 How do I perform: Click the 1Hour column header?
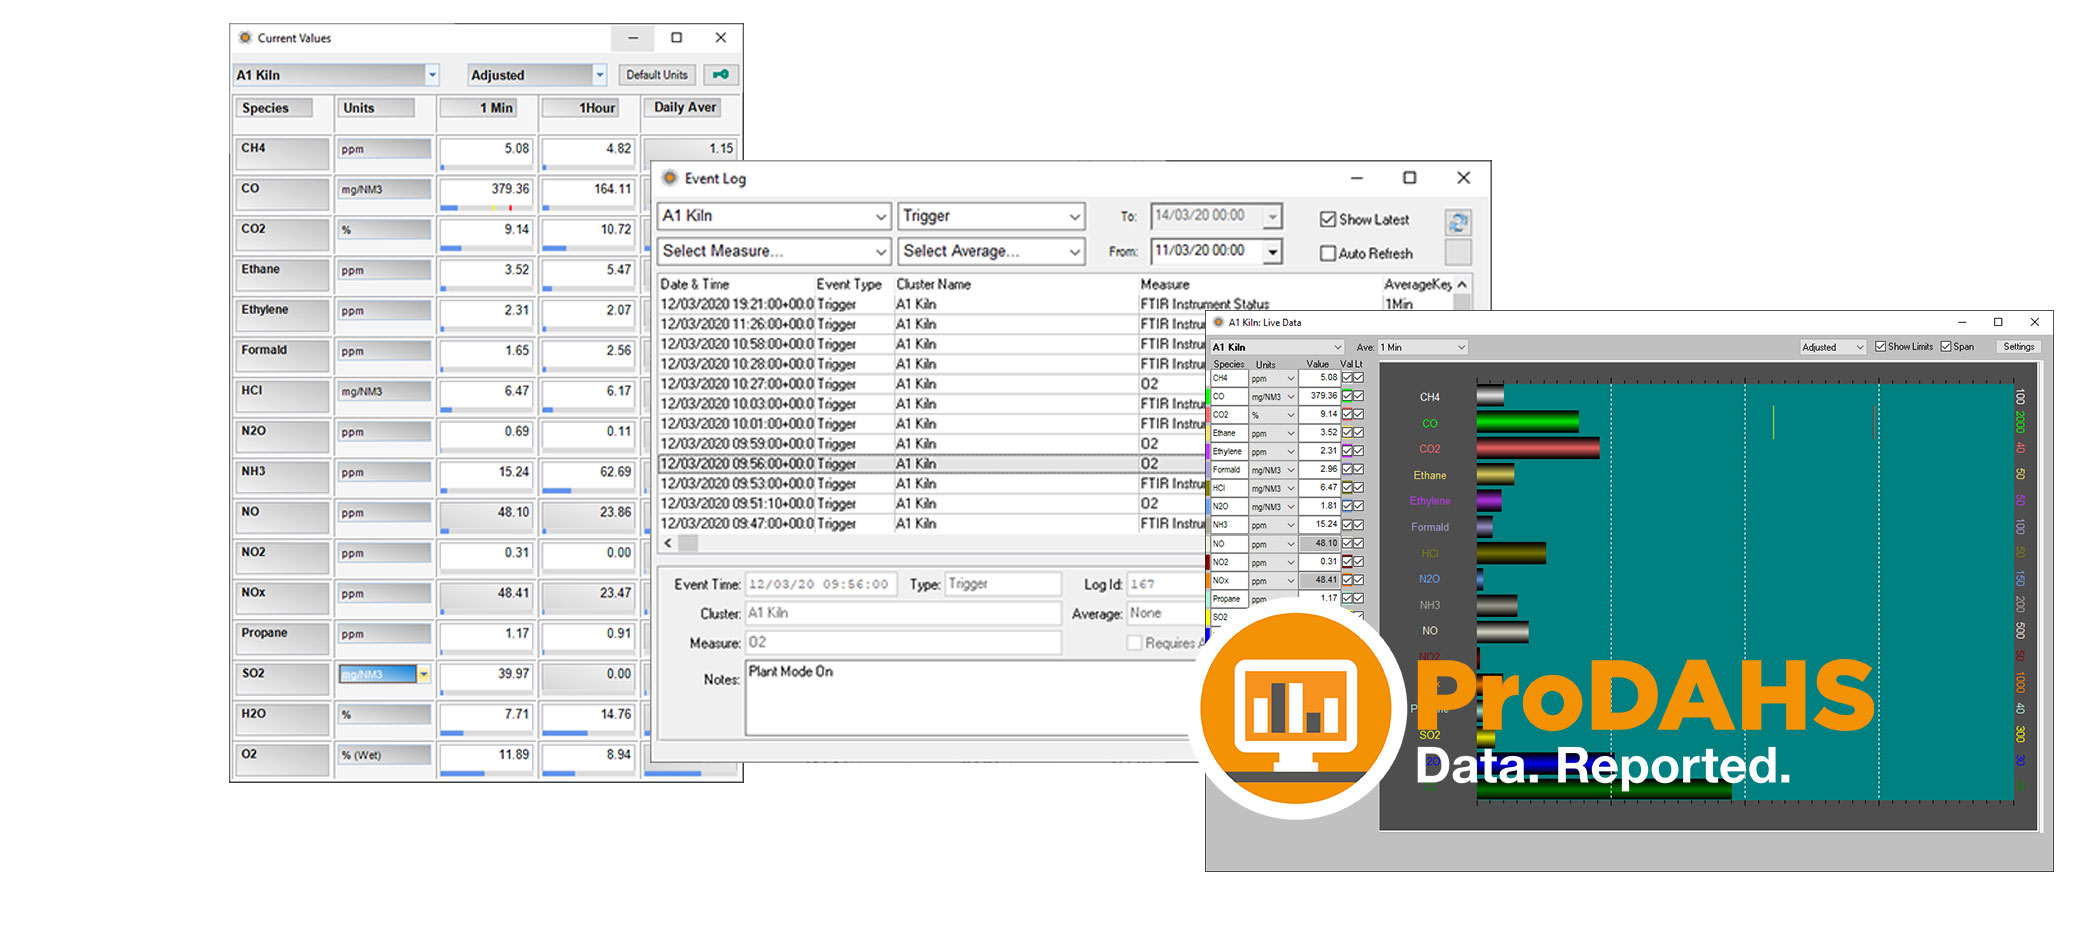pyautogui.click(x=581, y=108)
